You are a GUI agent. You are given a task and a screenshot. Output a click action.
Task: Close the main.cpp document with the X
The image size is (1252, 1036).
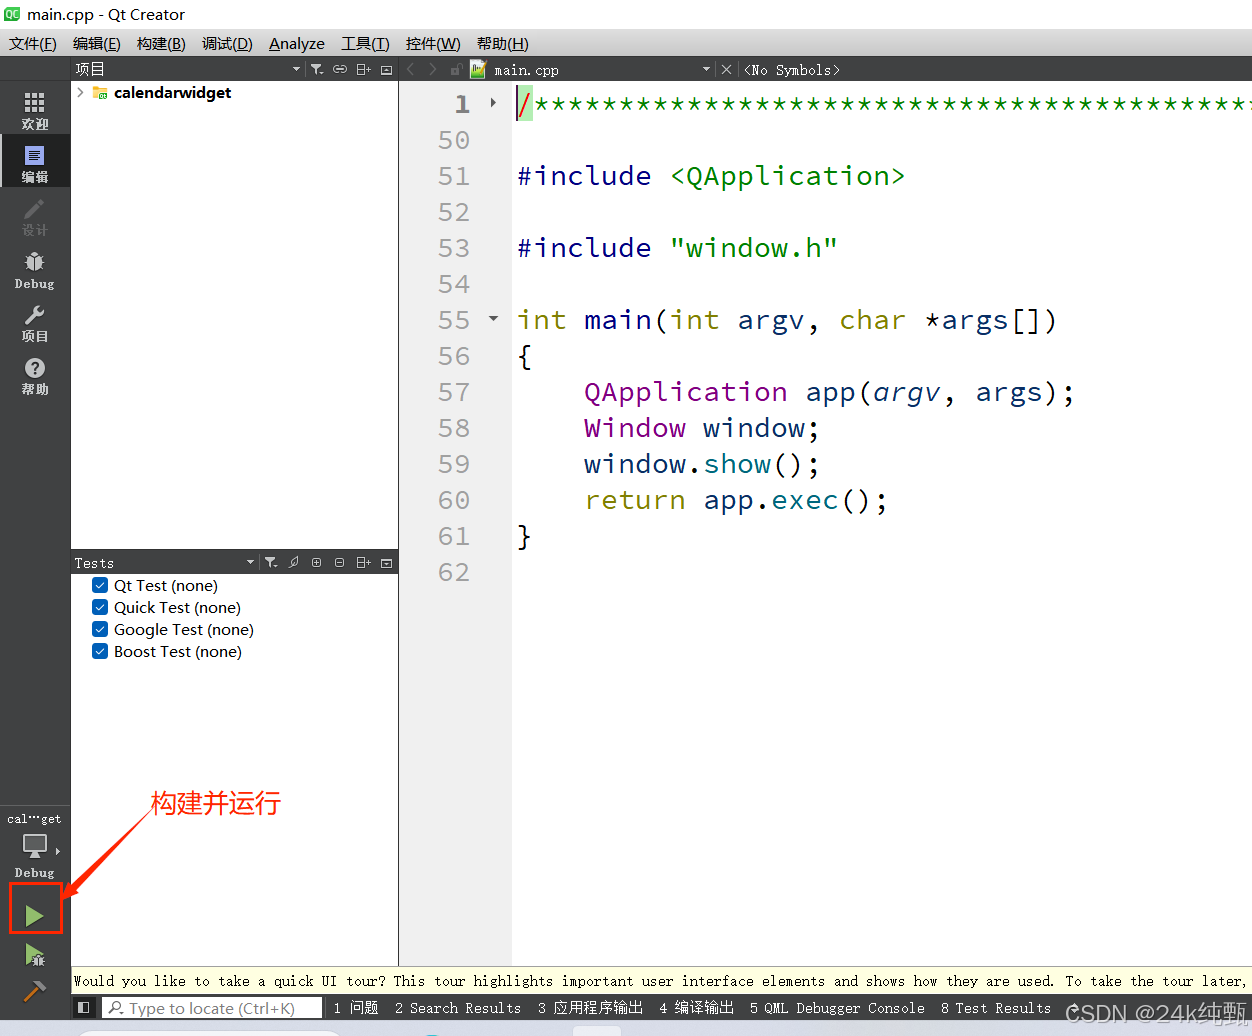[727, 69]
